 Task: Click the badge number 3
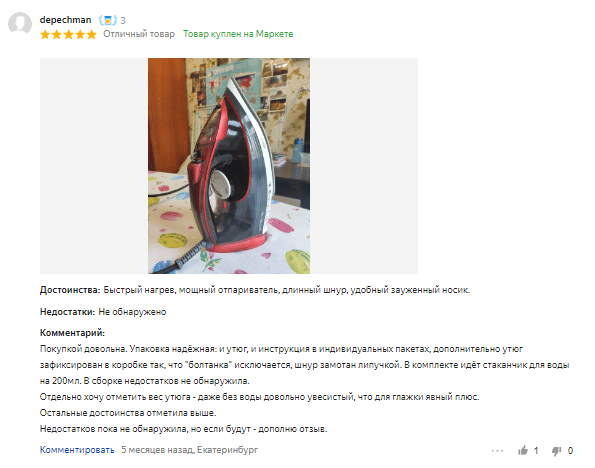pos(123,20)
